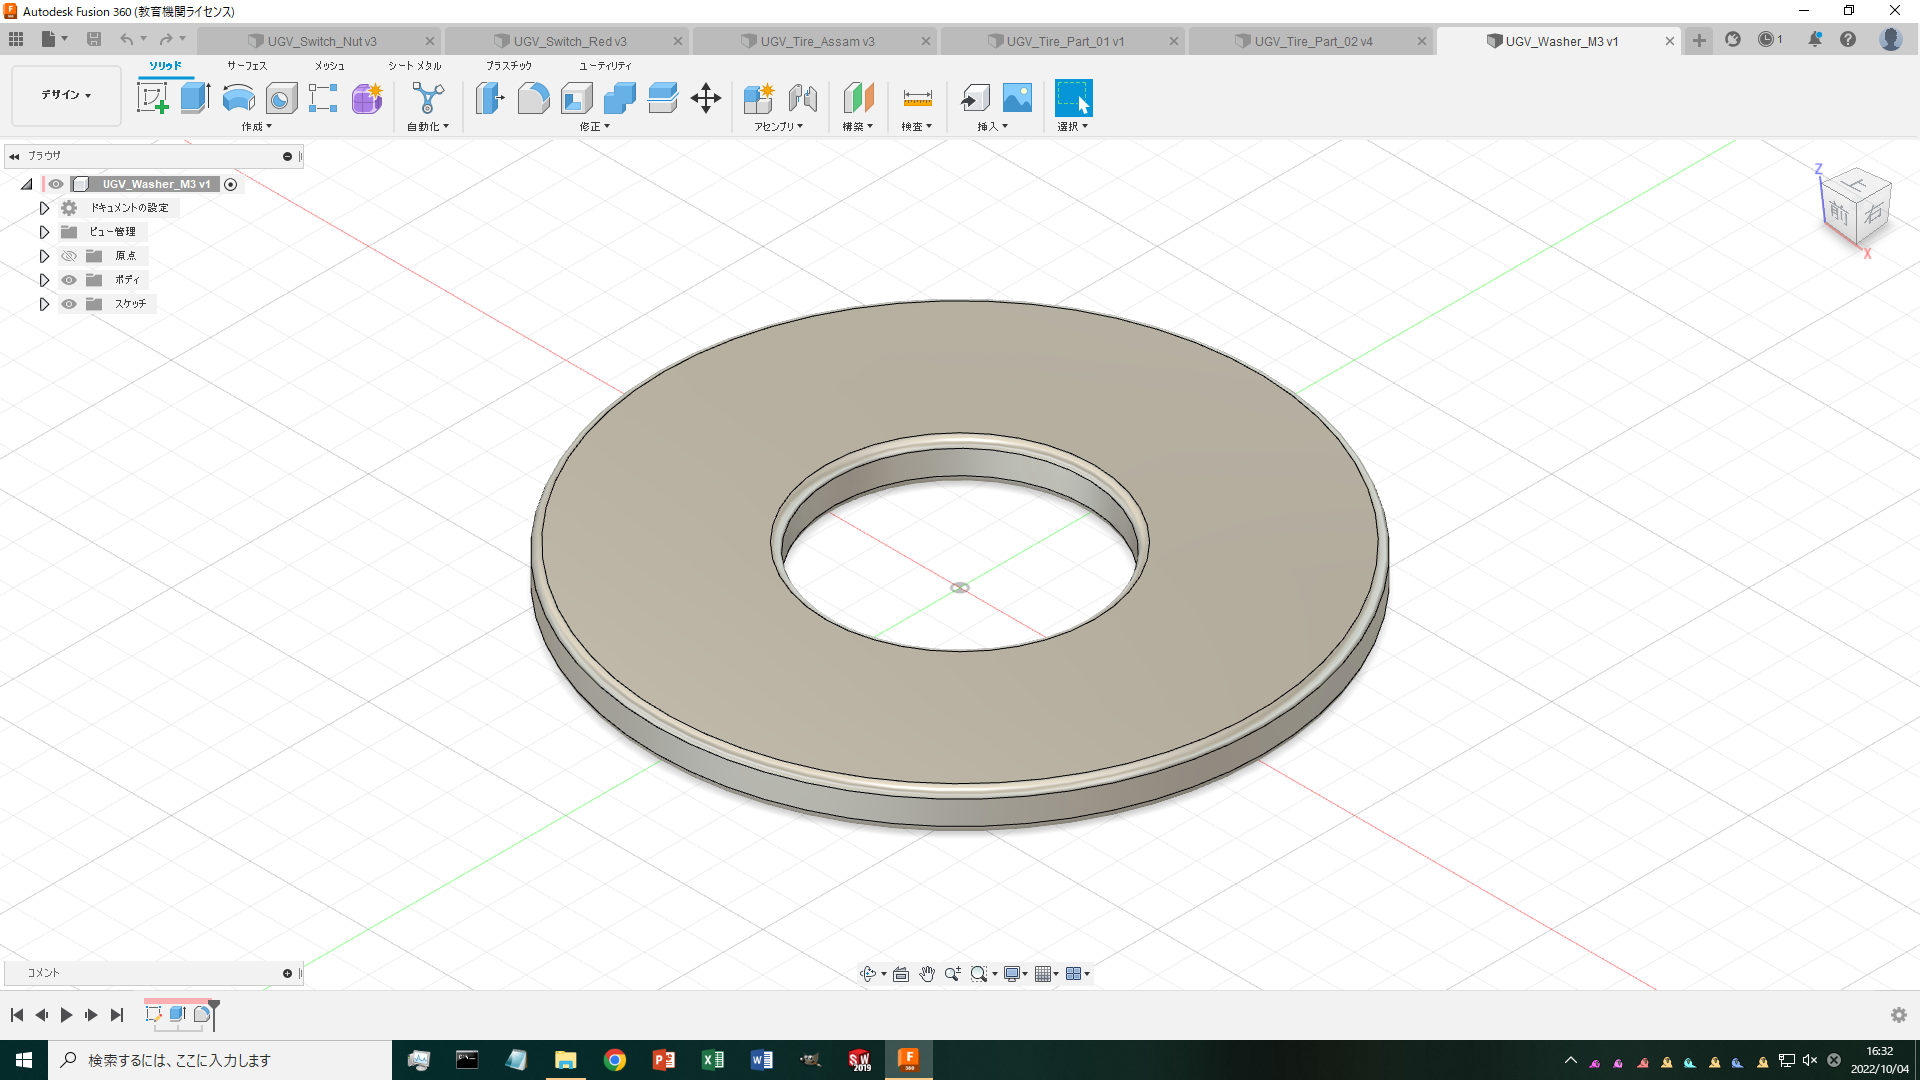The height and width of the screenshot is (1080, 1920).
Task: Select the New Component tool
Action: click(x=759, y=98)
